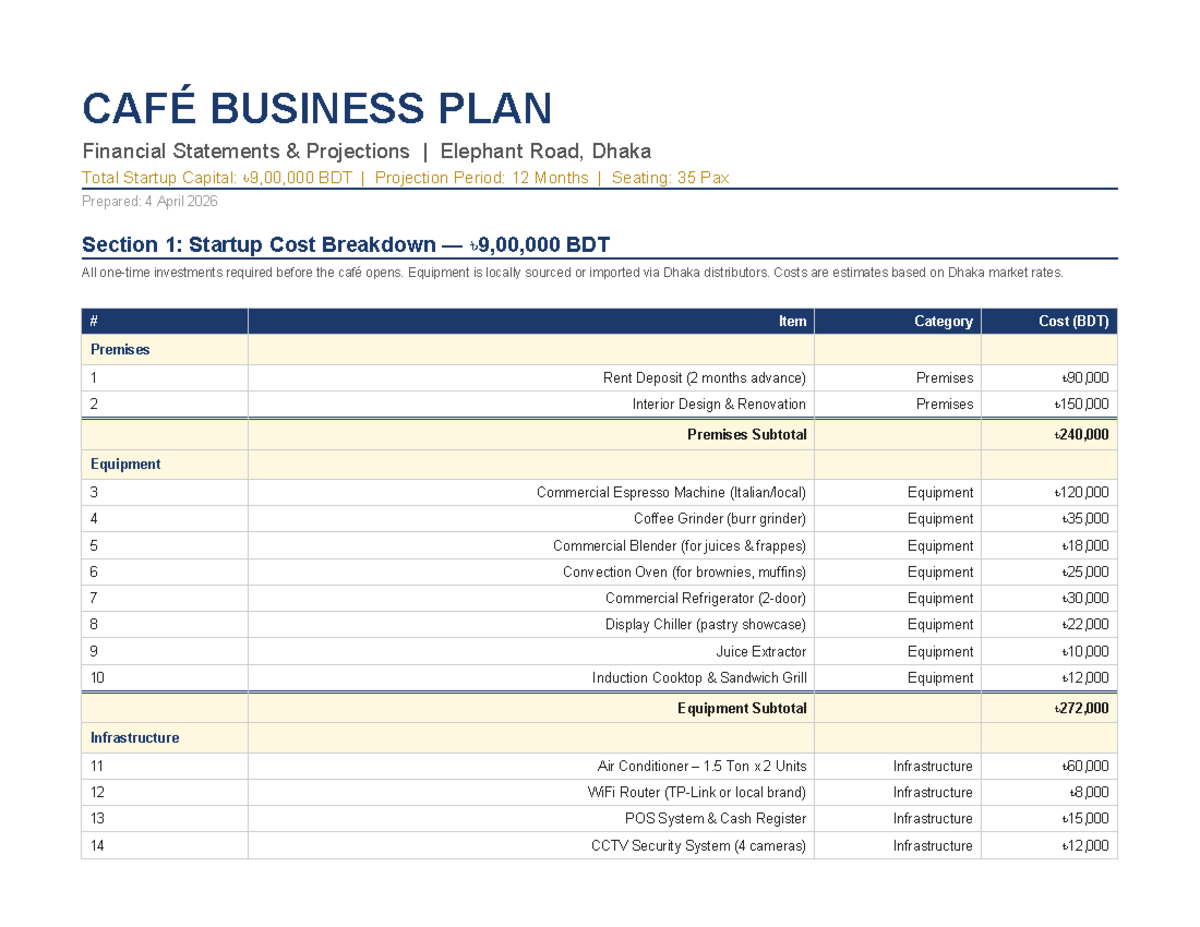1200x927 pixels.
Task: Click the ৳22,000 cost cell
Action: click(1049, 625)
